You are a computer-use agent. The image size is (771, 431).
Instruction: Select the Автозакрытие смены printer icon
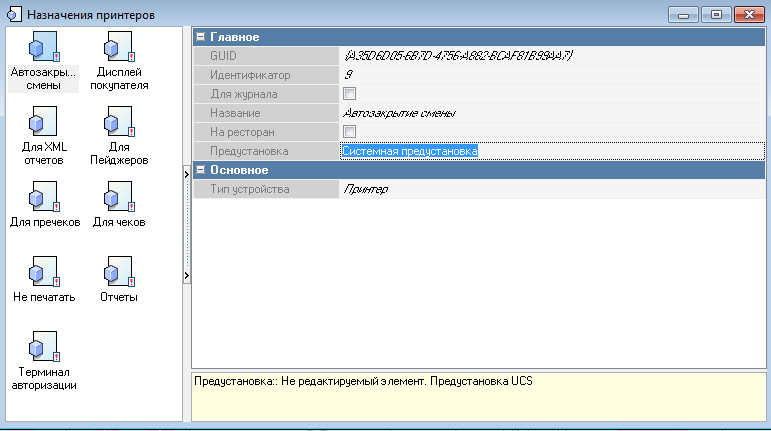coord(44,49)
